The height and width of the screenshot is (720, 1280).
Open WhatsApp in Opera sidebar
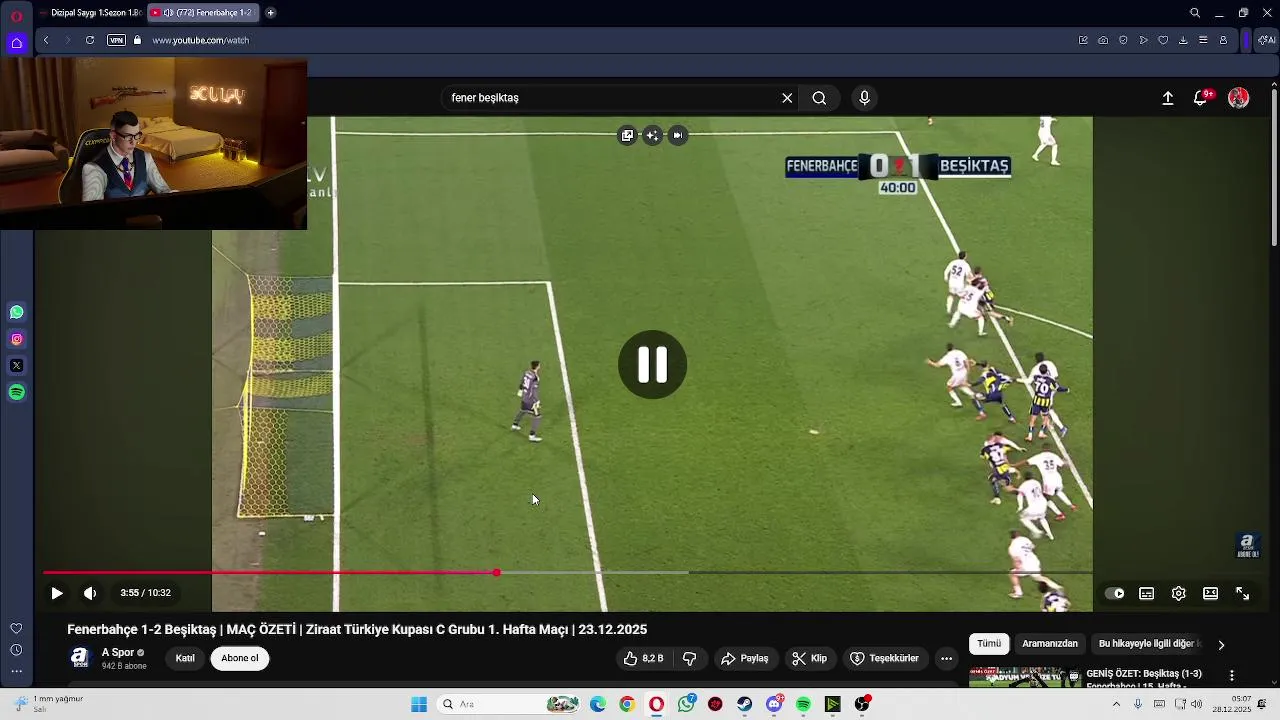pos(17,313)
